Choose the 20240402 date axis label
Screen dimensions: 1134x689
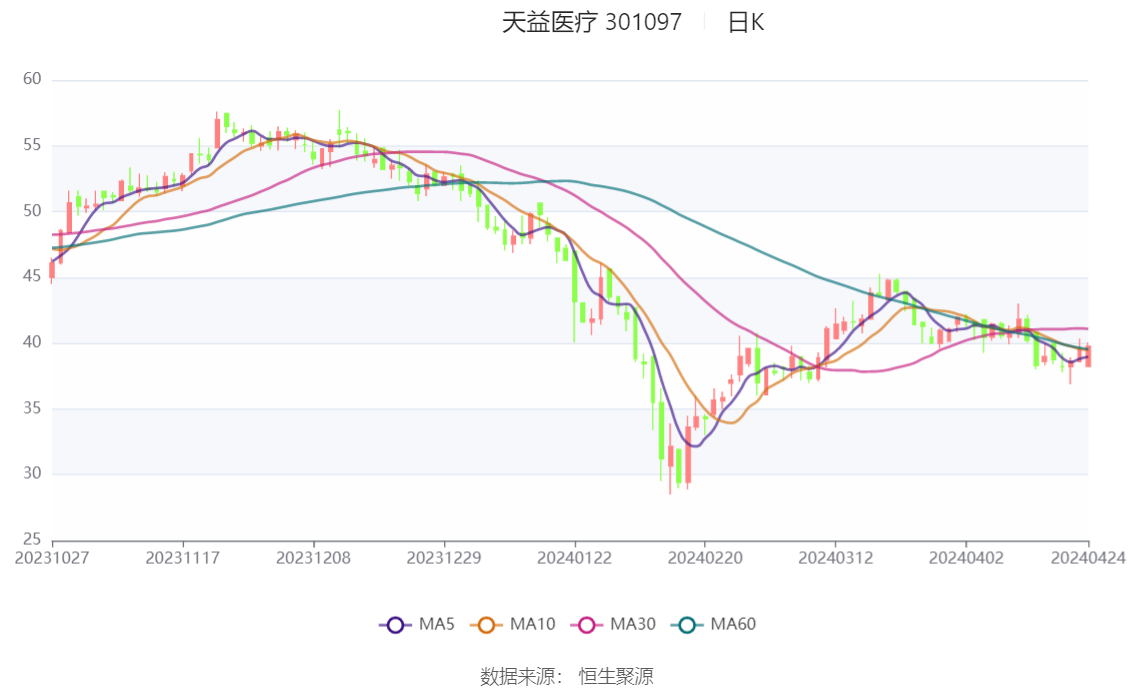tap(965, 558)
